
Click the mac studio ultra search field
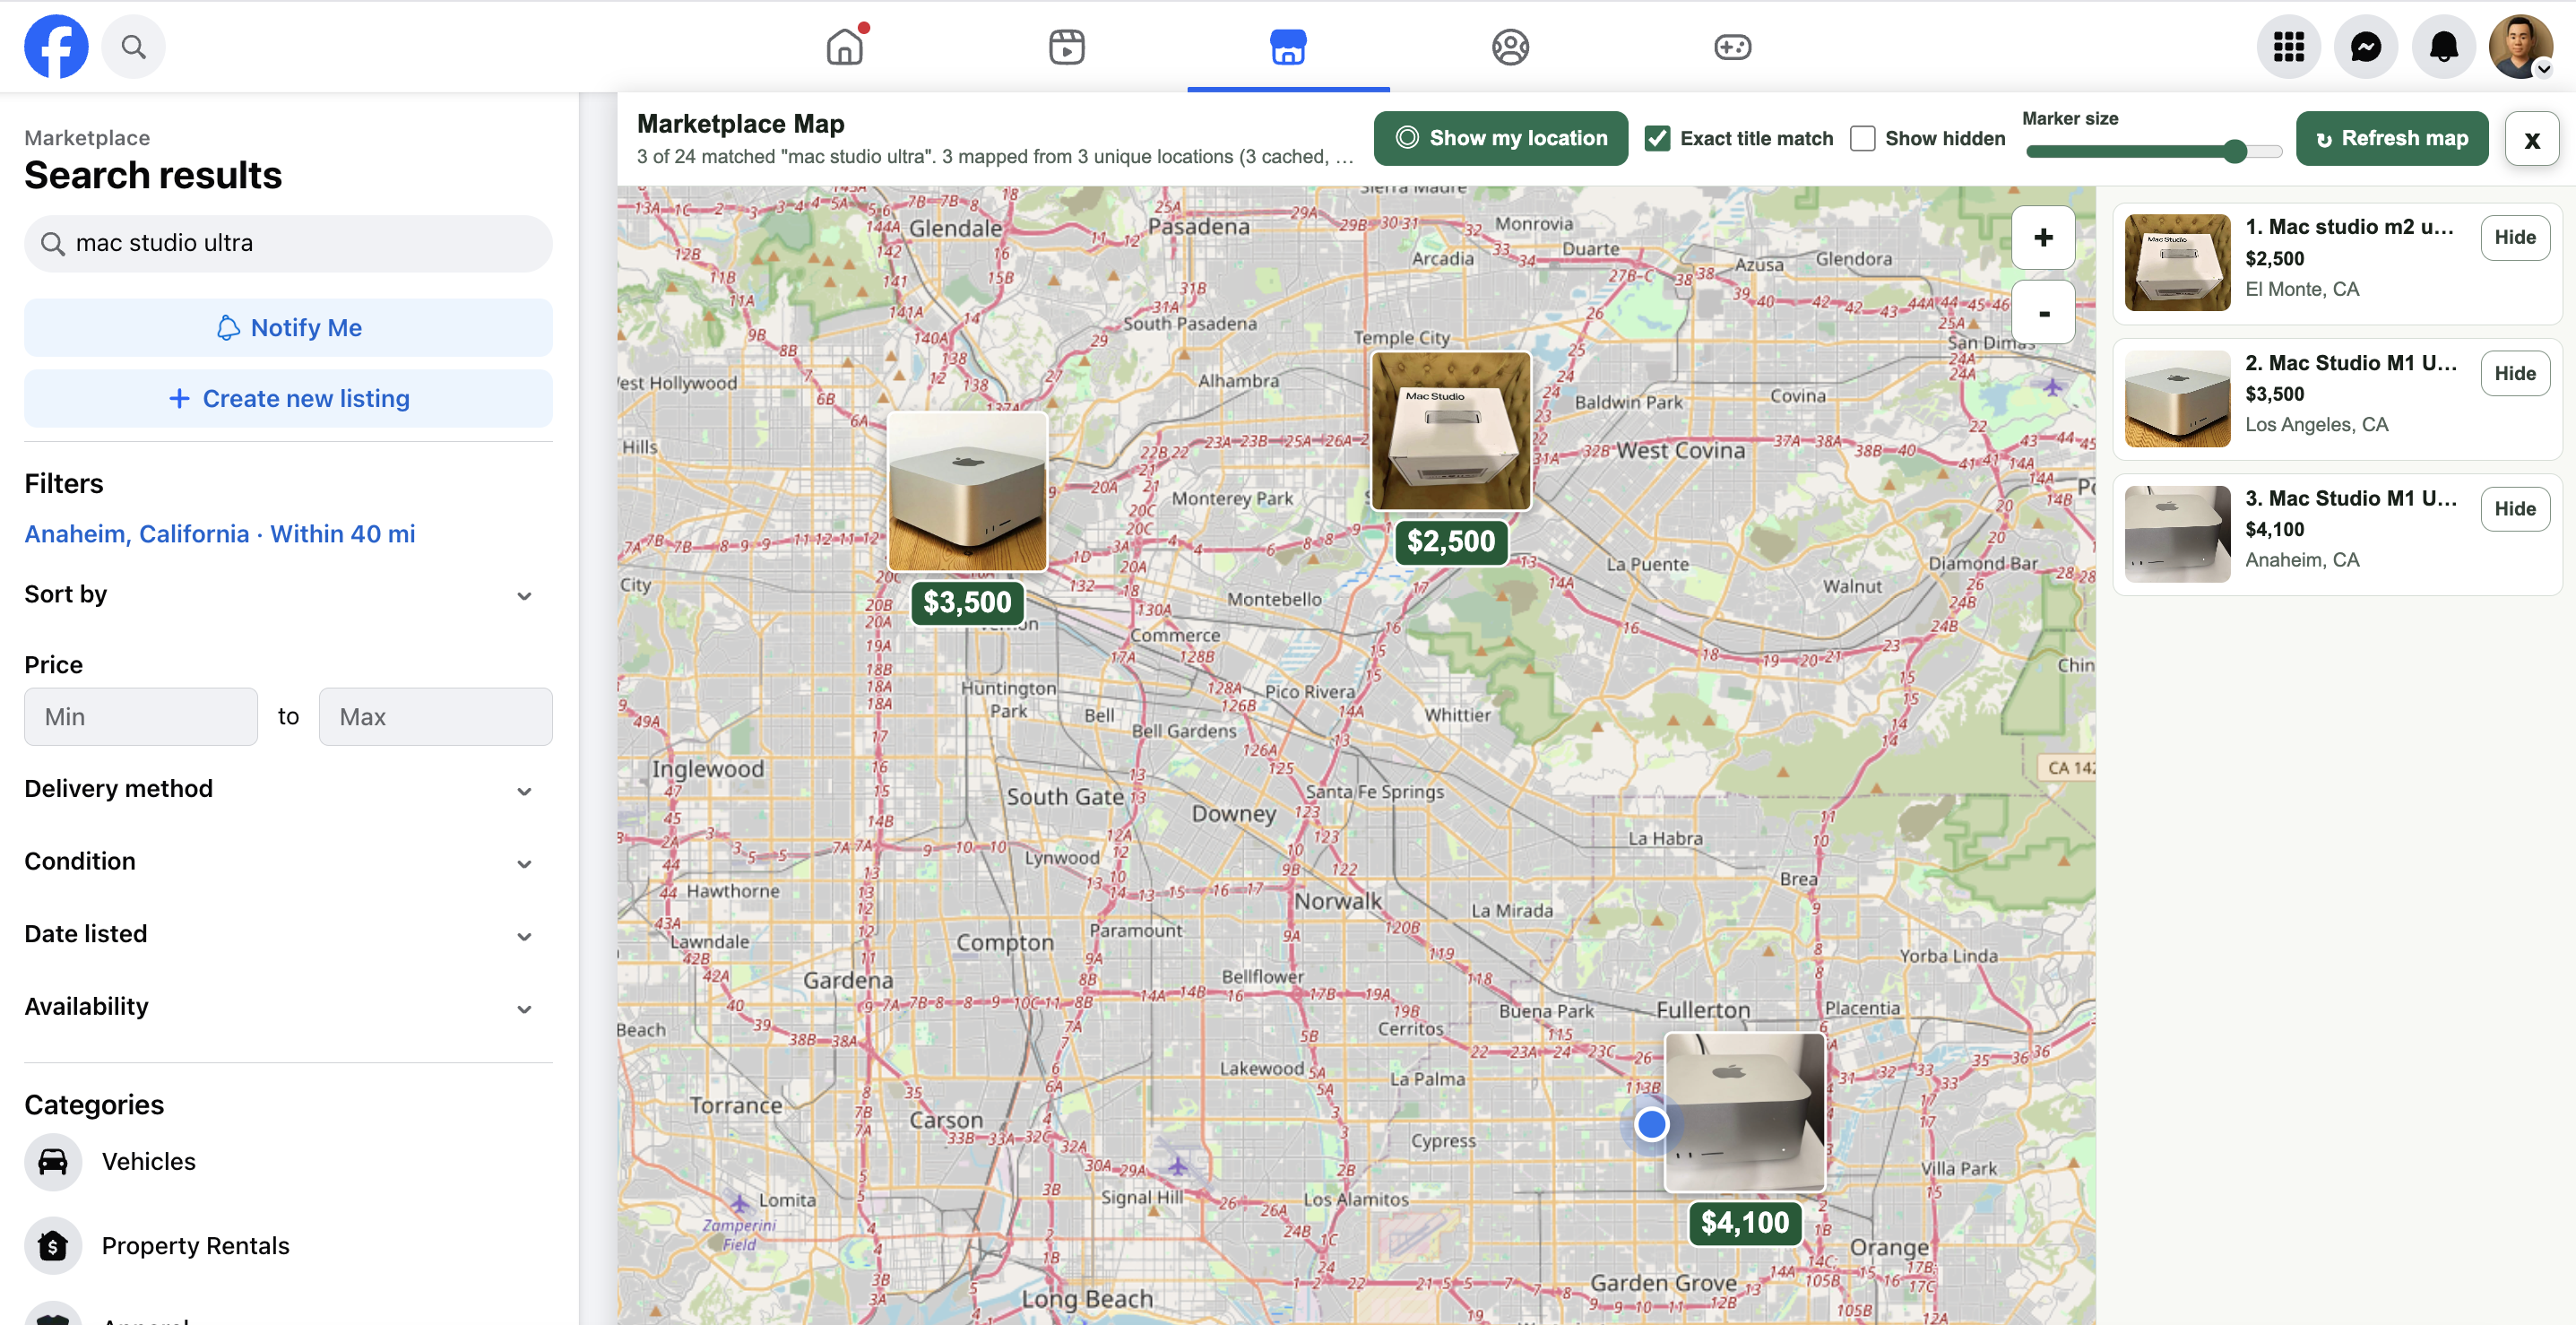(288, 243)
